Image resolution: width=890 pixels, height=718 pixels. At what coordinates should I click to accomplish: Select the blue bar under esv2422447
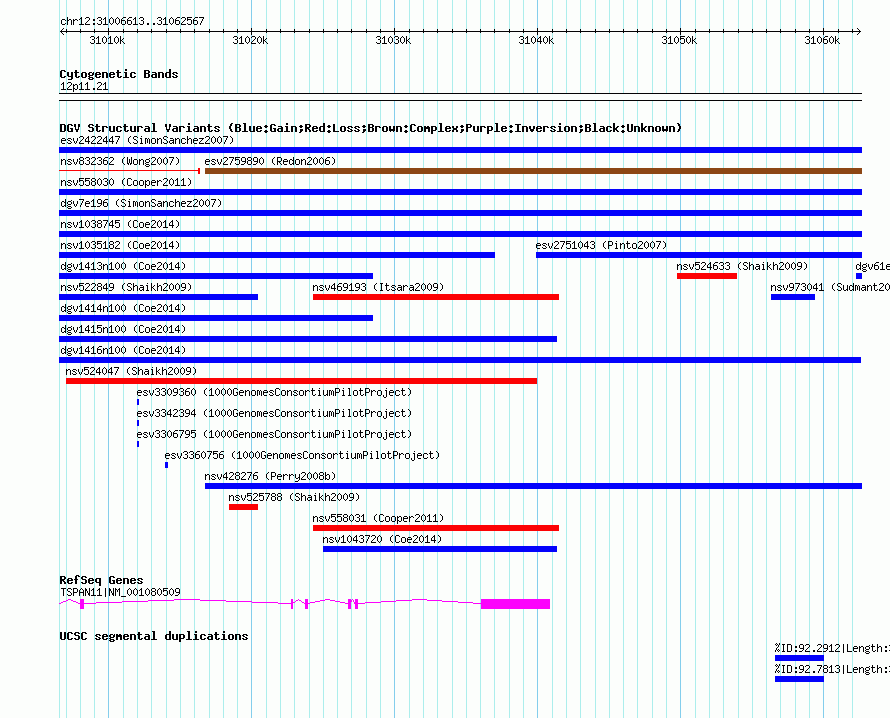460,150
